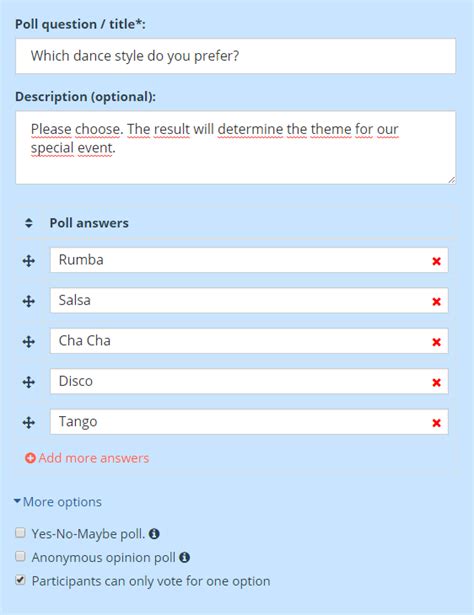Enable the Yes-No-Maybe poll checkbox
This screenshot has height=615, width=474.
click(20, 533)
